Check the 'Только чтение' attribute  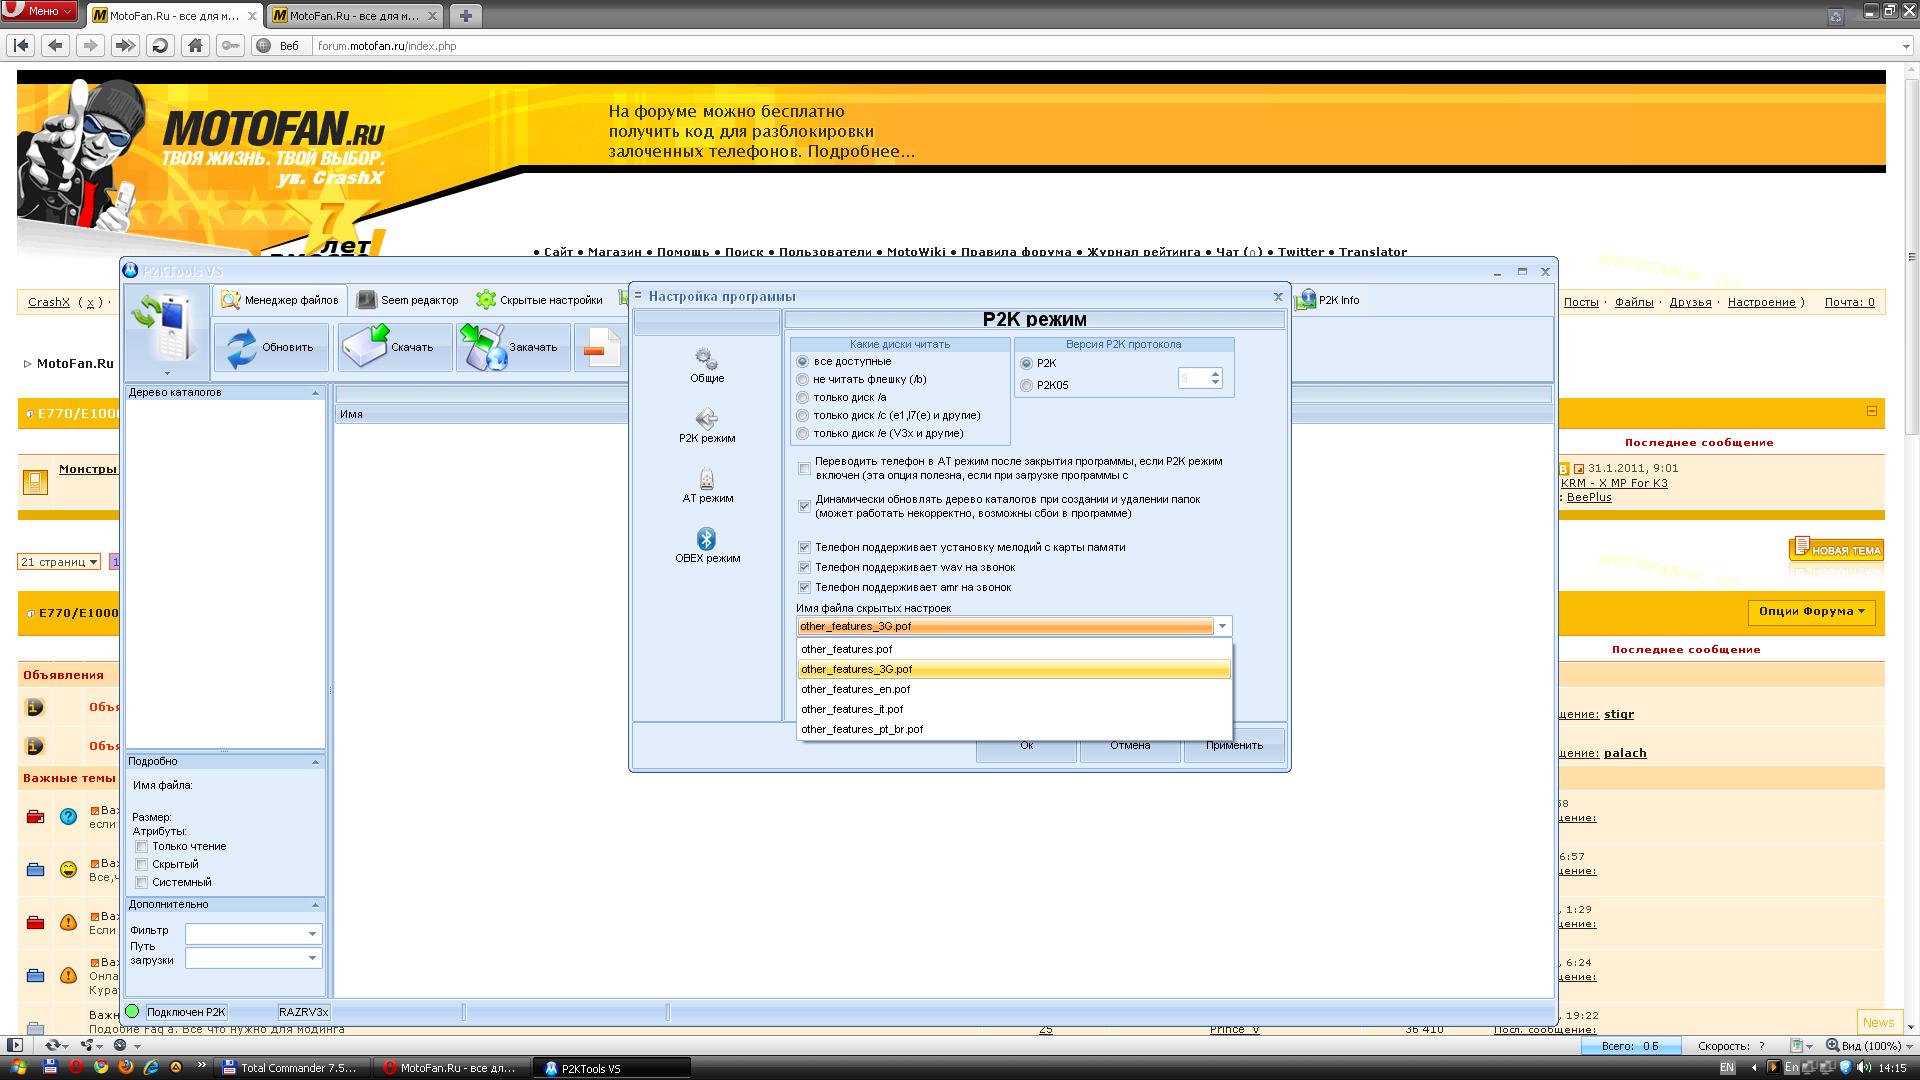click(x=142, y=846)
